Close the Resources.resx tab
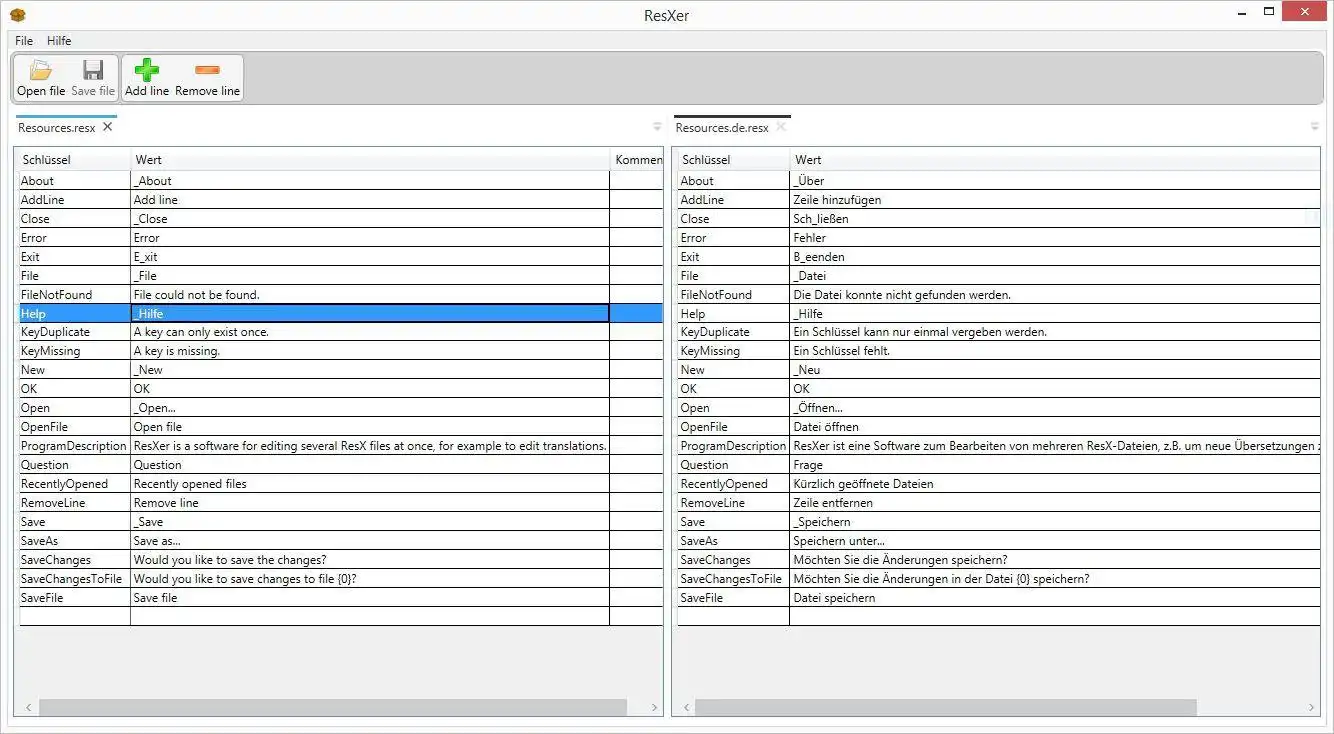 [x=108, y=127]
